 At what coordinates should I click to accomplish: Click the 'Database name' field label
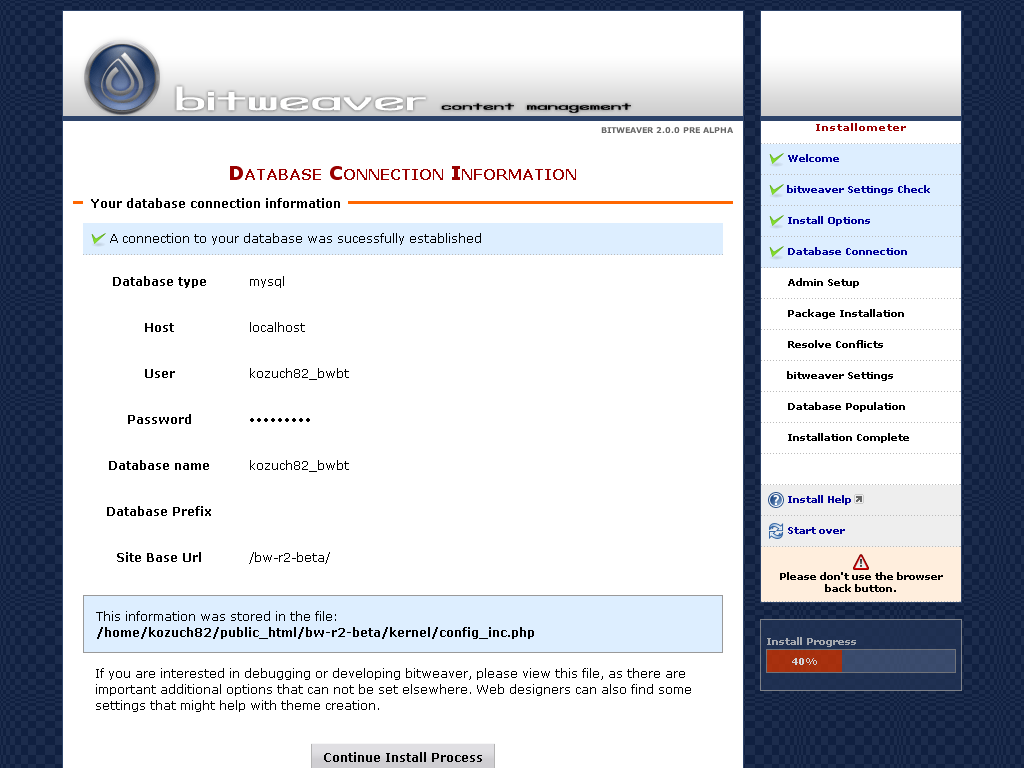pos(159,466)
